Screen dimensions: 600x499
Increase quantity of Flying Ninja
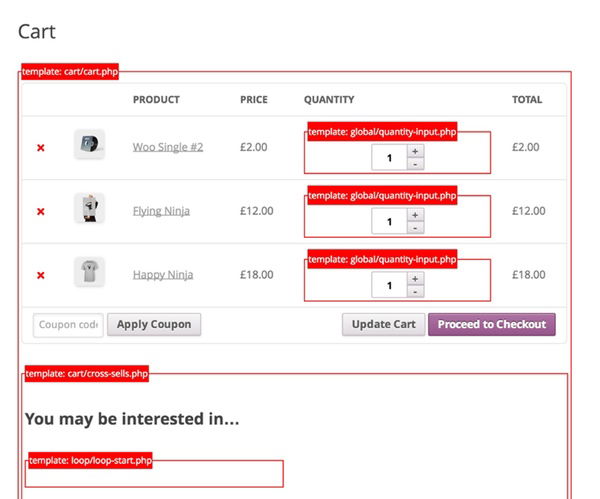pyautogui.click(x=416, y=215)
